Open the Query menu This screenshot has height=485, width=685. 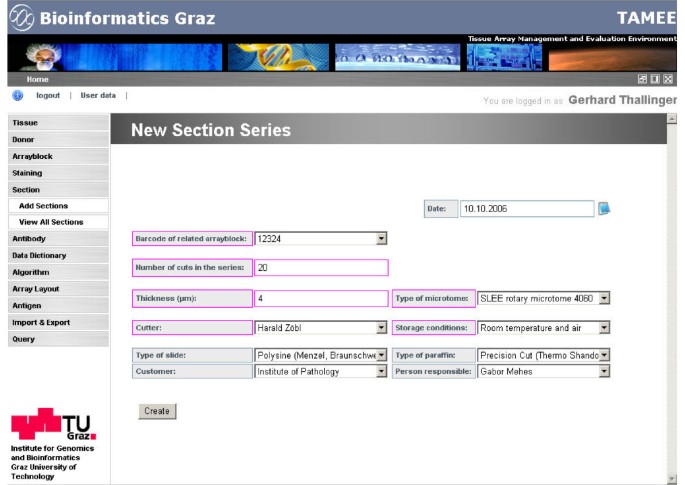58,339
